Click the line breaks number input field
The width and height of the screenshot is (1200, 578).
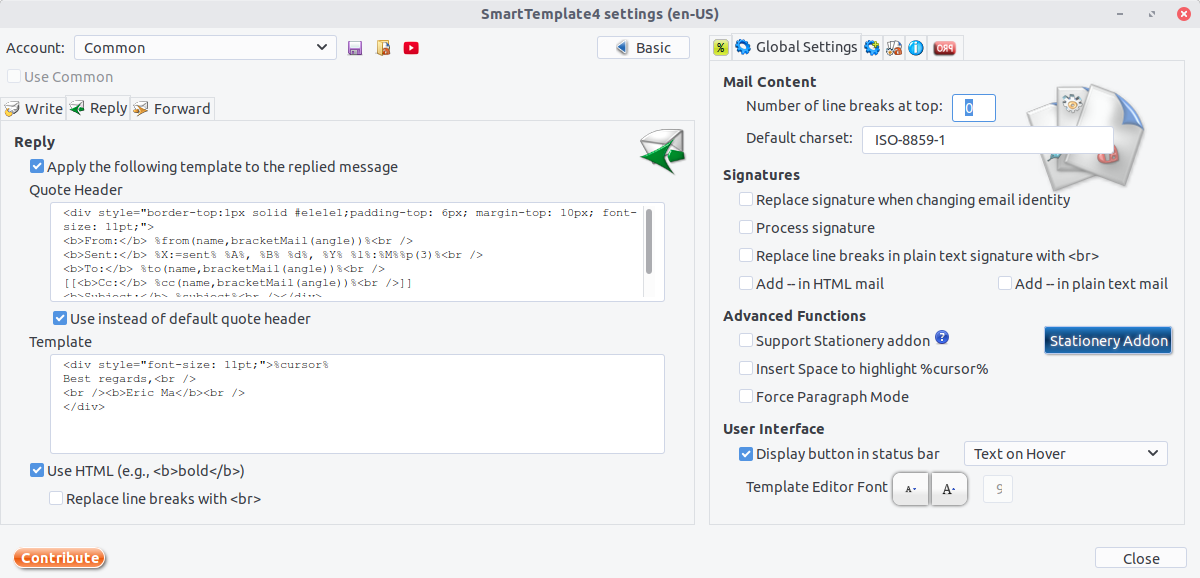[973, 107]
